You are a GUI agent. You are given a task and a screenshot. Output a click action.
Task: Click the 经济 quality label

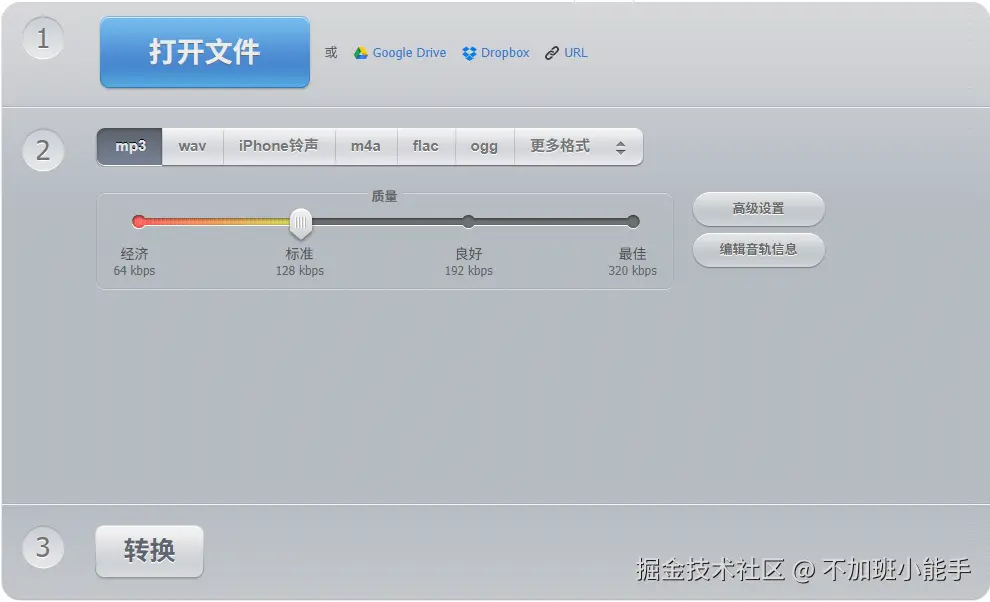coord(134,254)
